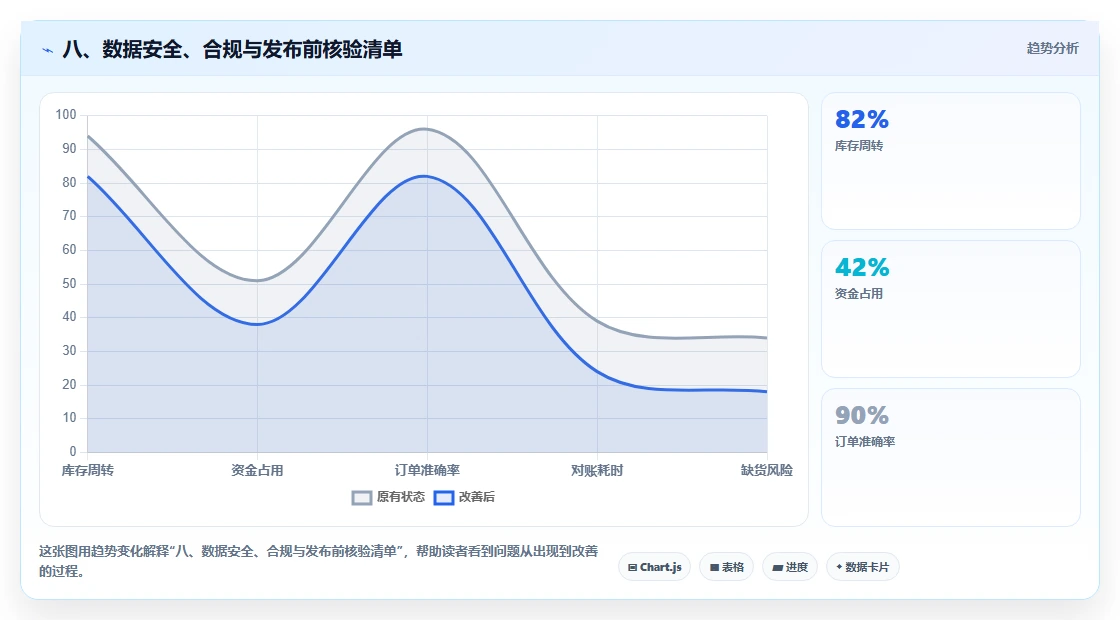Click the 原有状态 legend color box
Viewport: 1120px width, 620px height.
click(362, 498)
